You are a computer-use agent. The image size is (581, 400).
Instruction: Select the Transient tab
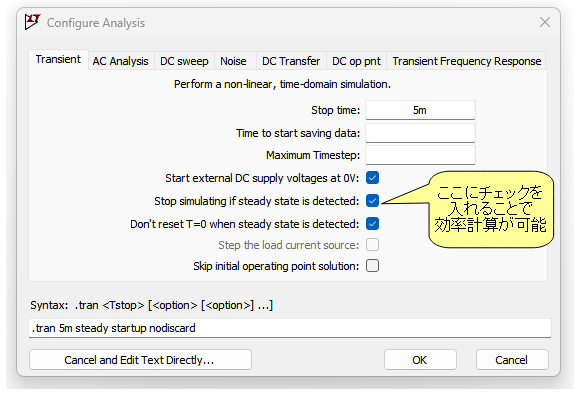coord(58,59)
